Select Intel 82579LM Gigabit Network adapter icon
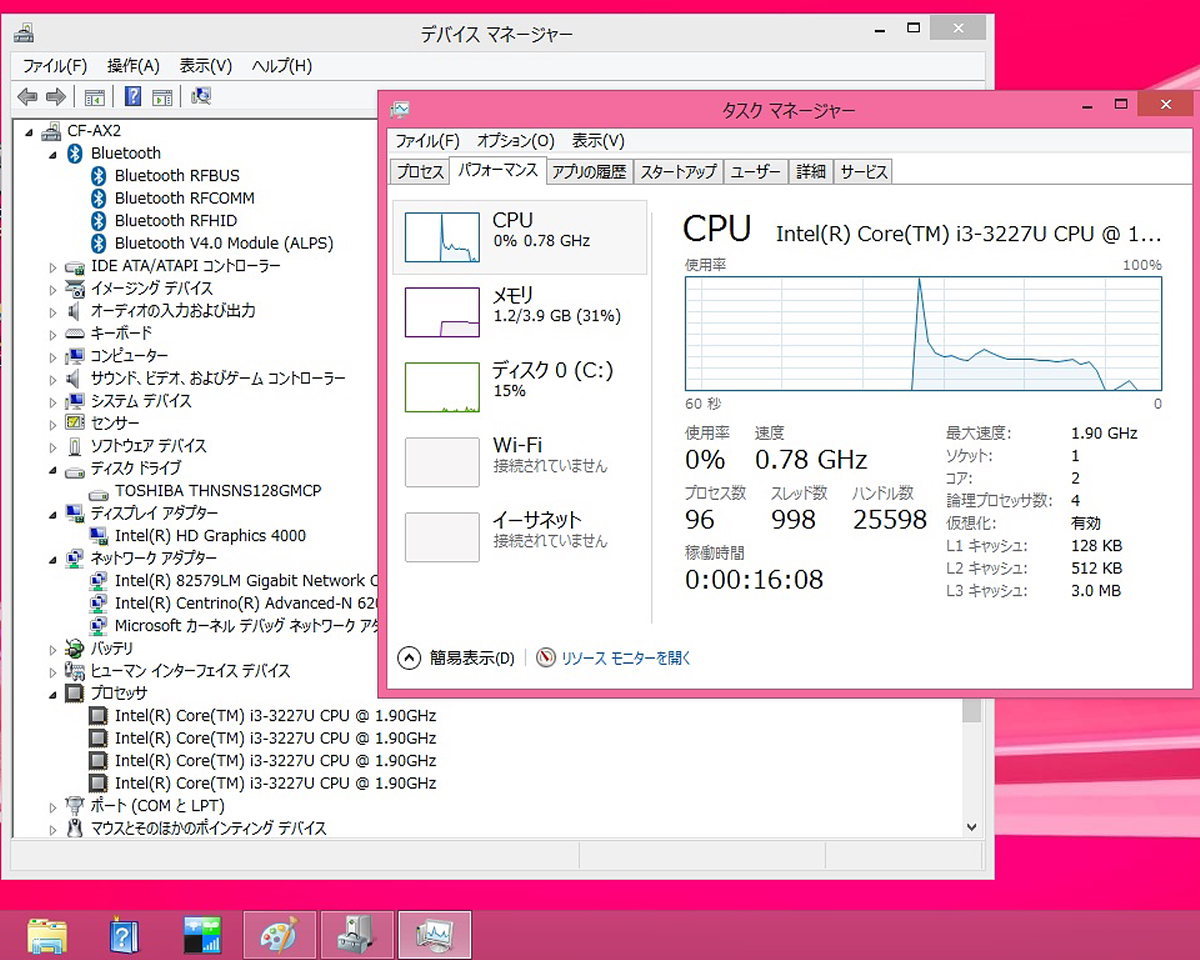 point(98,581)
